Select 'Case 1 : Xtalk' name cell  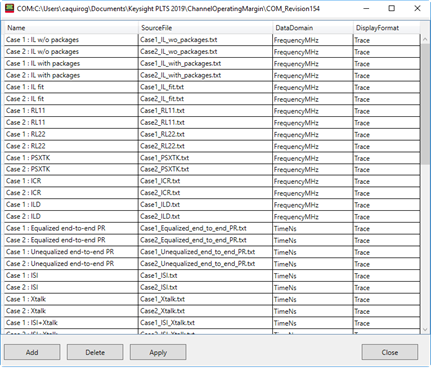pyautogui.click(x=71, y=299)
